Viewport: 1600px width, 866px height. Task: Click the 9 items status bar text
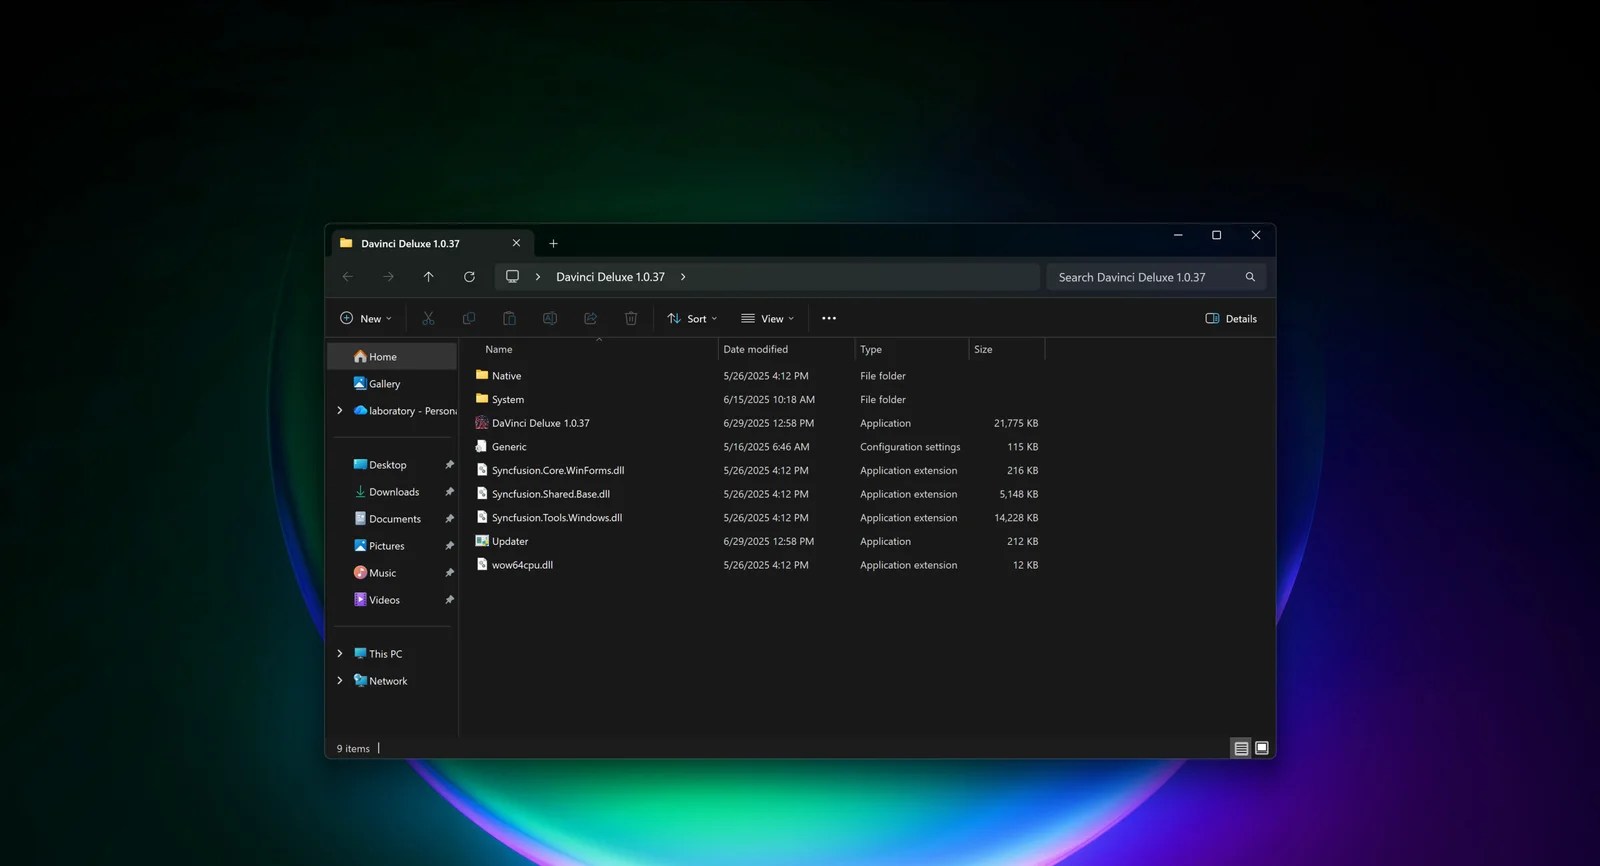353,749
